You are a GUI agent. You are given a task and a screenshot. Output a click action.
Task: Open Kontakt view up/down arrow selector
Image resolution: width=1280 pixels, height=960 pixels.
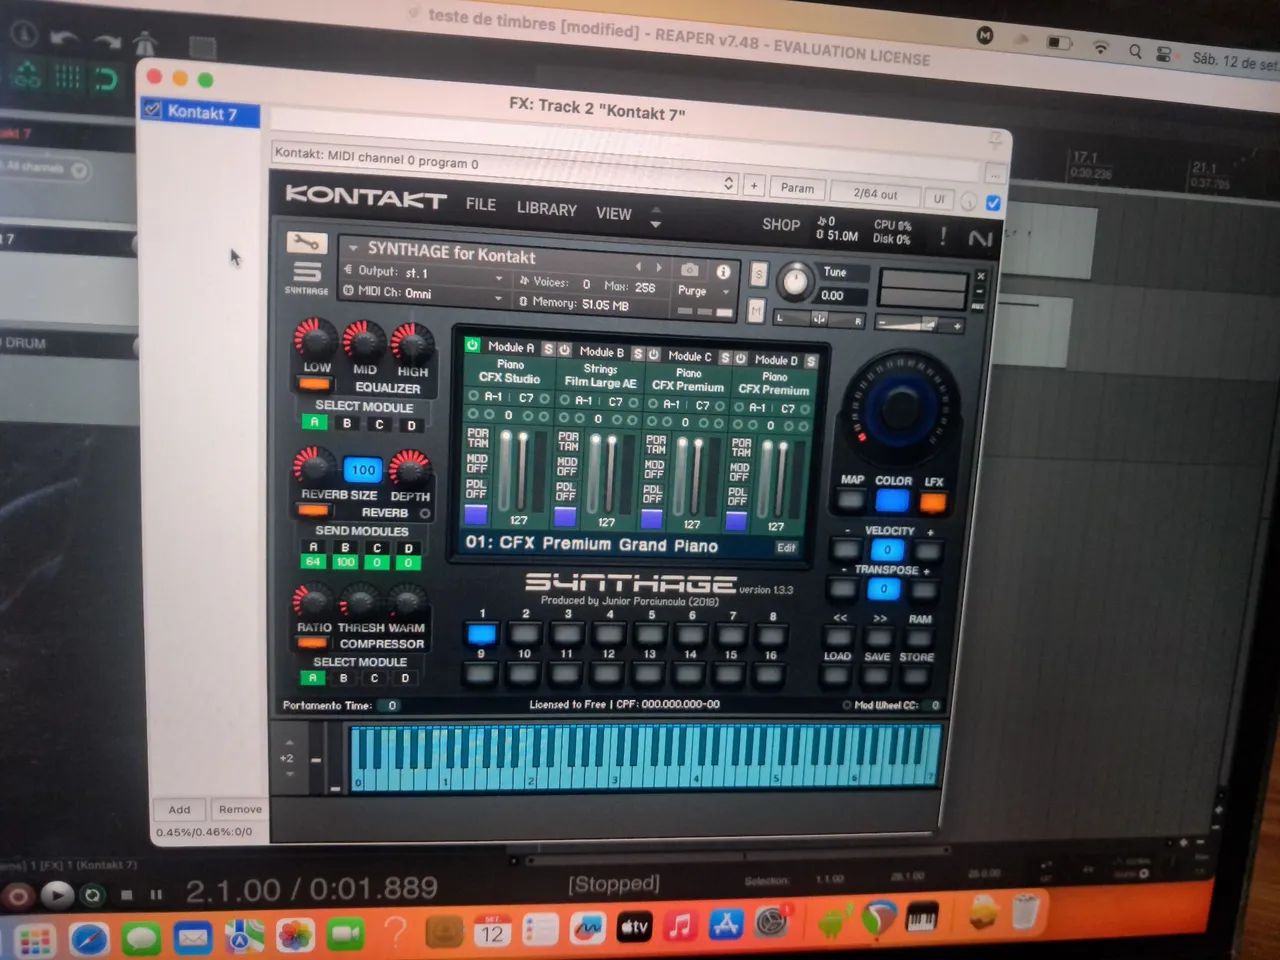(x=656, y=217)
